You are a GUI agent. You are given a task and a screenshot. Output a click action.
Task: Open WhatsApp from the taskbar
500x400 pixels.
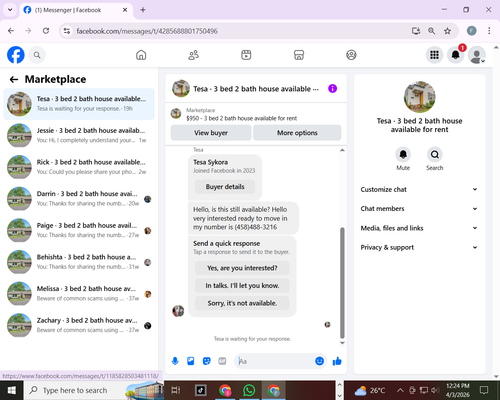[x=249, y=390]
